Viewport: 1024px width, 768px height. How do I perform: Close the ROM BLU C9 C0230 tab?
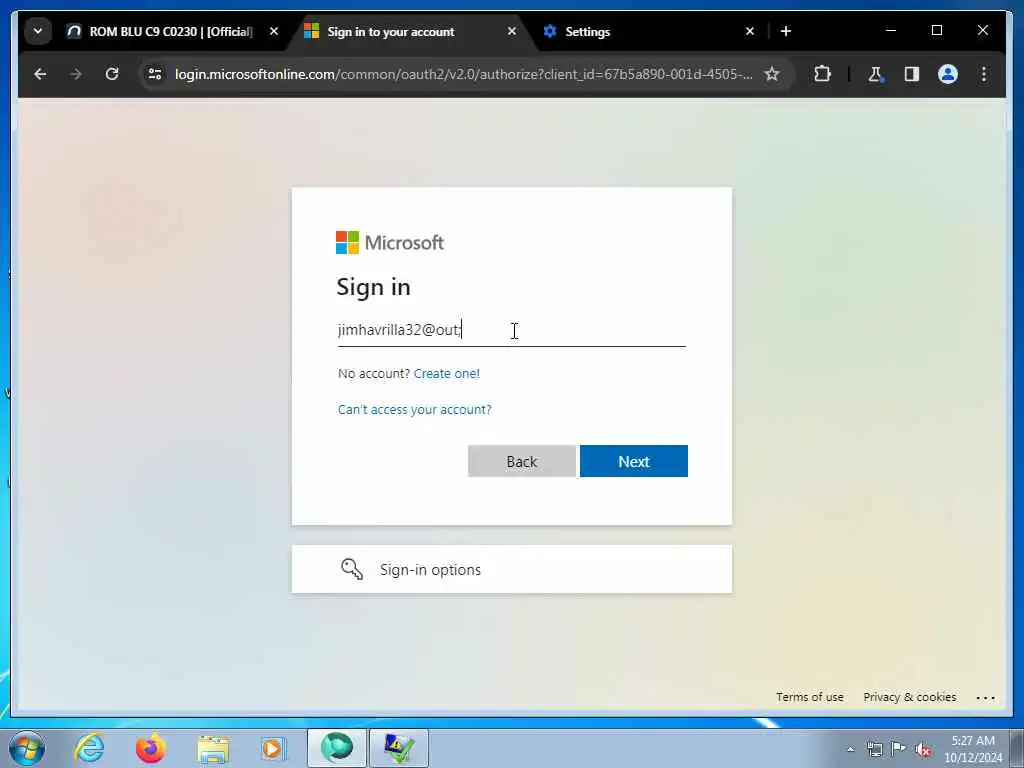tap(274, 31)
